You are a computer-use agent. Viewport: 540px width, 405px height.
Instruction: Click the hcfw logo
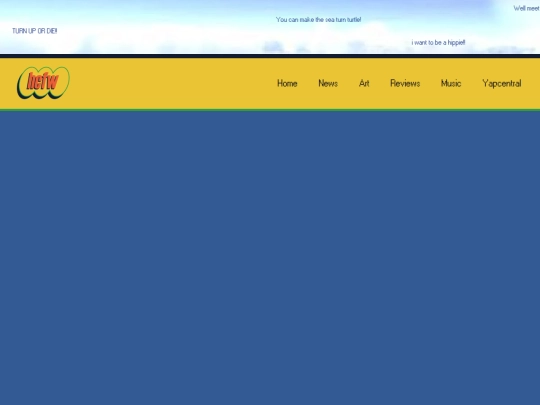tap(43, 83)
